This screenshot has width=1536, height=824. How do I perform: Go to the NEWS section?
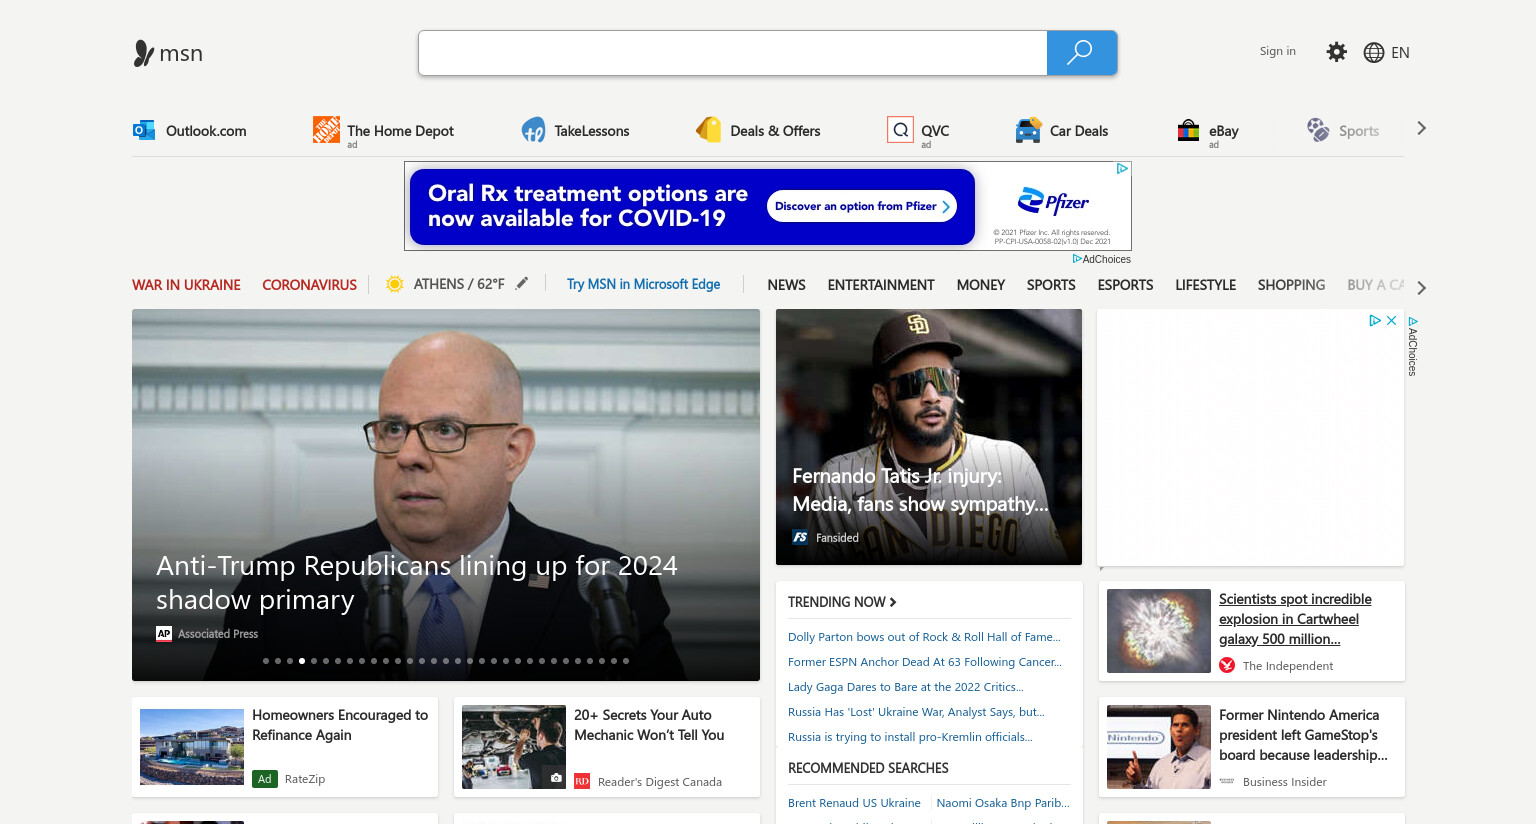(786, 285)
